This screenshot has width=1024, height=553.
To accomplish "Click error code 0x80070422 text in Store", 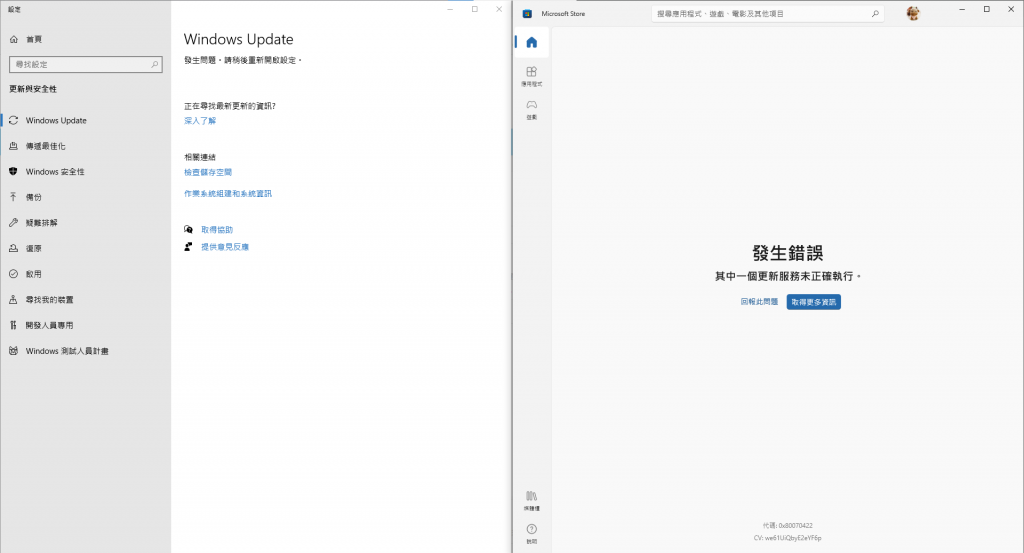I will pos(788,526).
